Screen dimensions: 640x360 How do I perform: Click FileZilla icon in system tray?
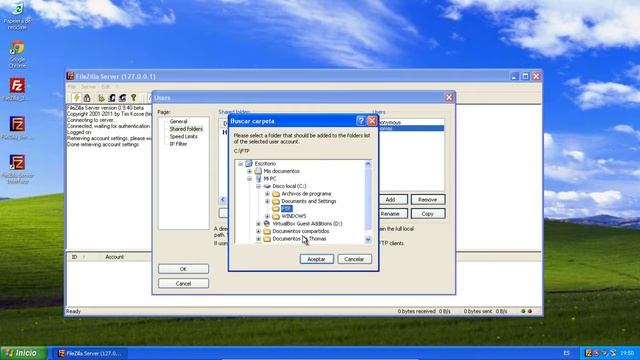point(588,353)
